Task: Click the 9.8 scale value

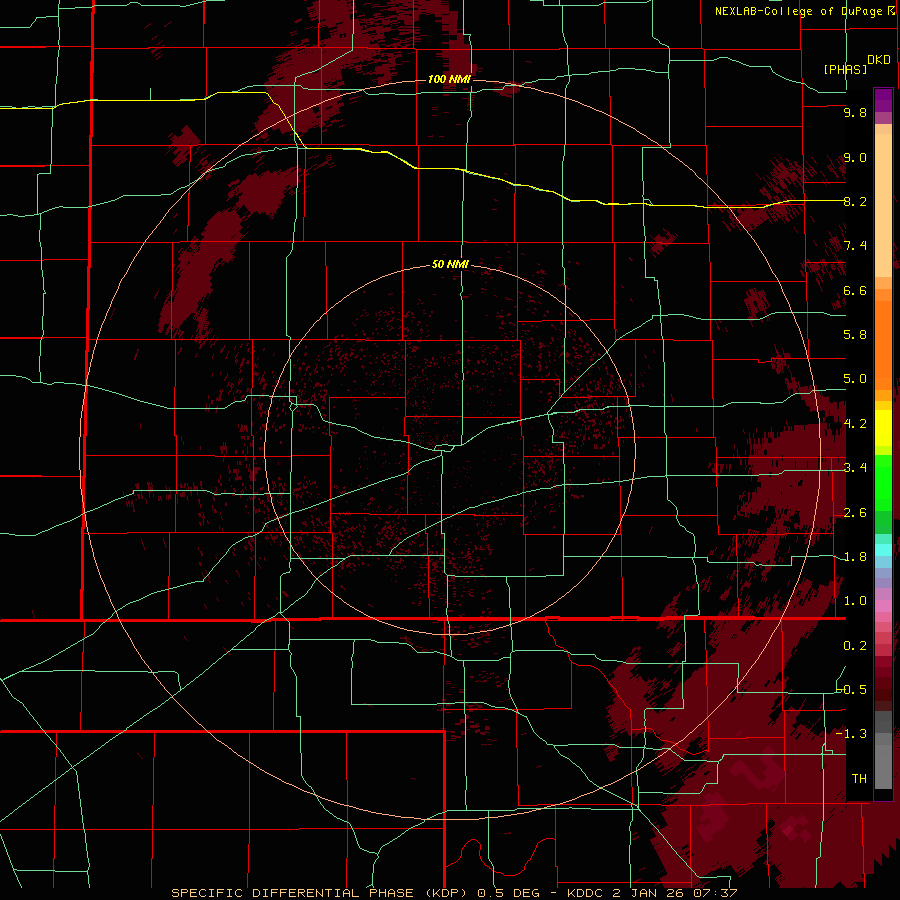Action: tap(855, 113)
